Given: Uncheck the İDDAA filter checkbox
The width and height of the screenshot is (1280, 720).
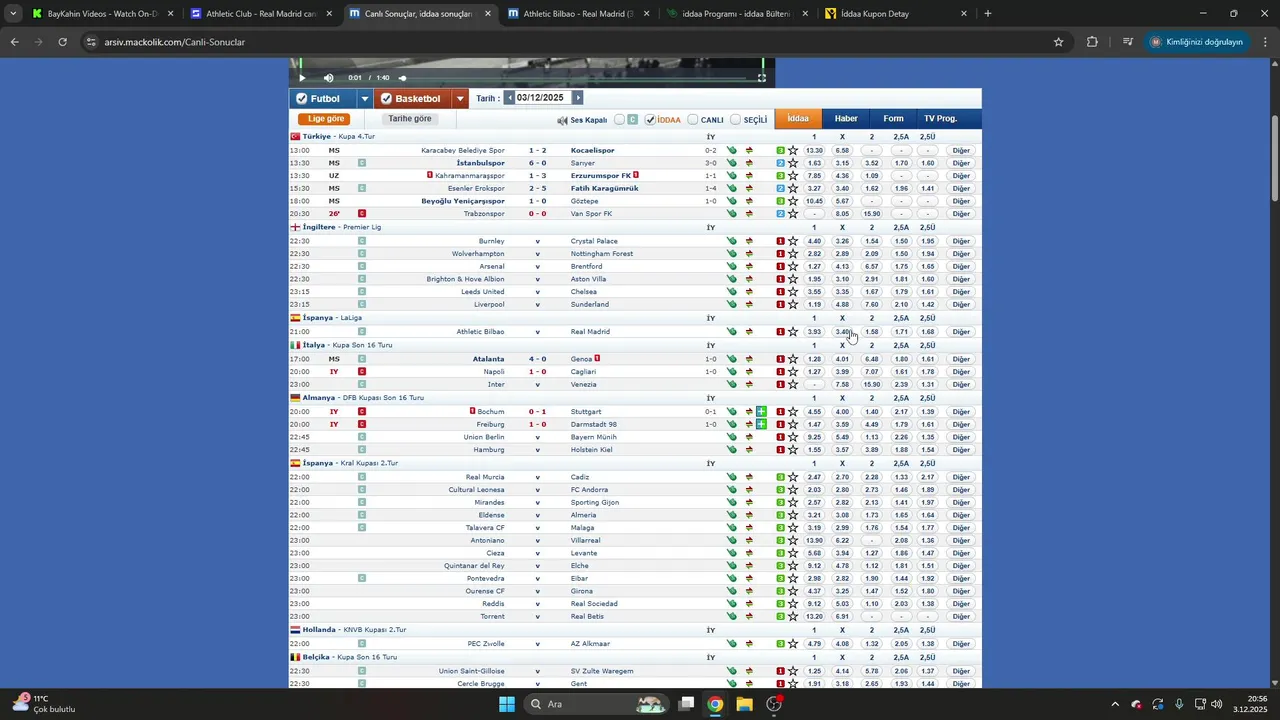Looking at the screenshot, I should tap(651, 120).
